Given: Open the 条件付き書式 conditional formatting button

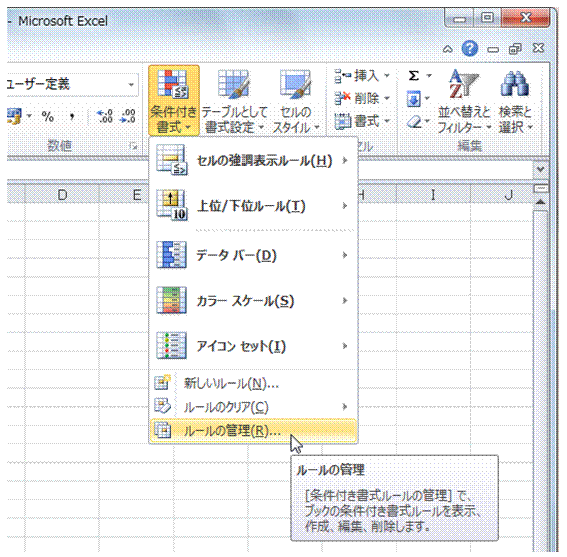Looking at the screenshot, I should point(174,101).
